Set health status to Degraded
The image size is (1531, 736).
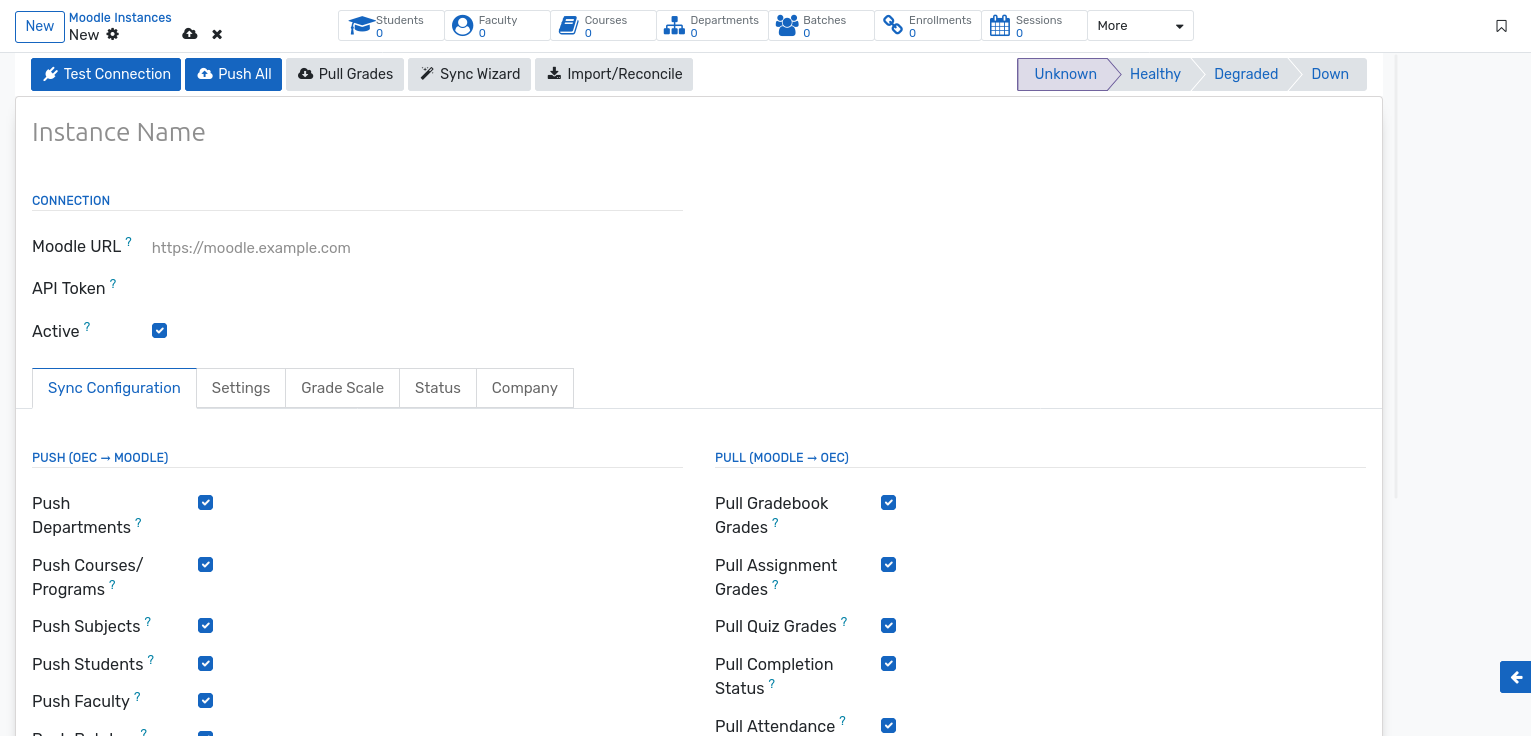(1246, 74)
